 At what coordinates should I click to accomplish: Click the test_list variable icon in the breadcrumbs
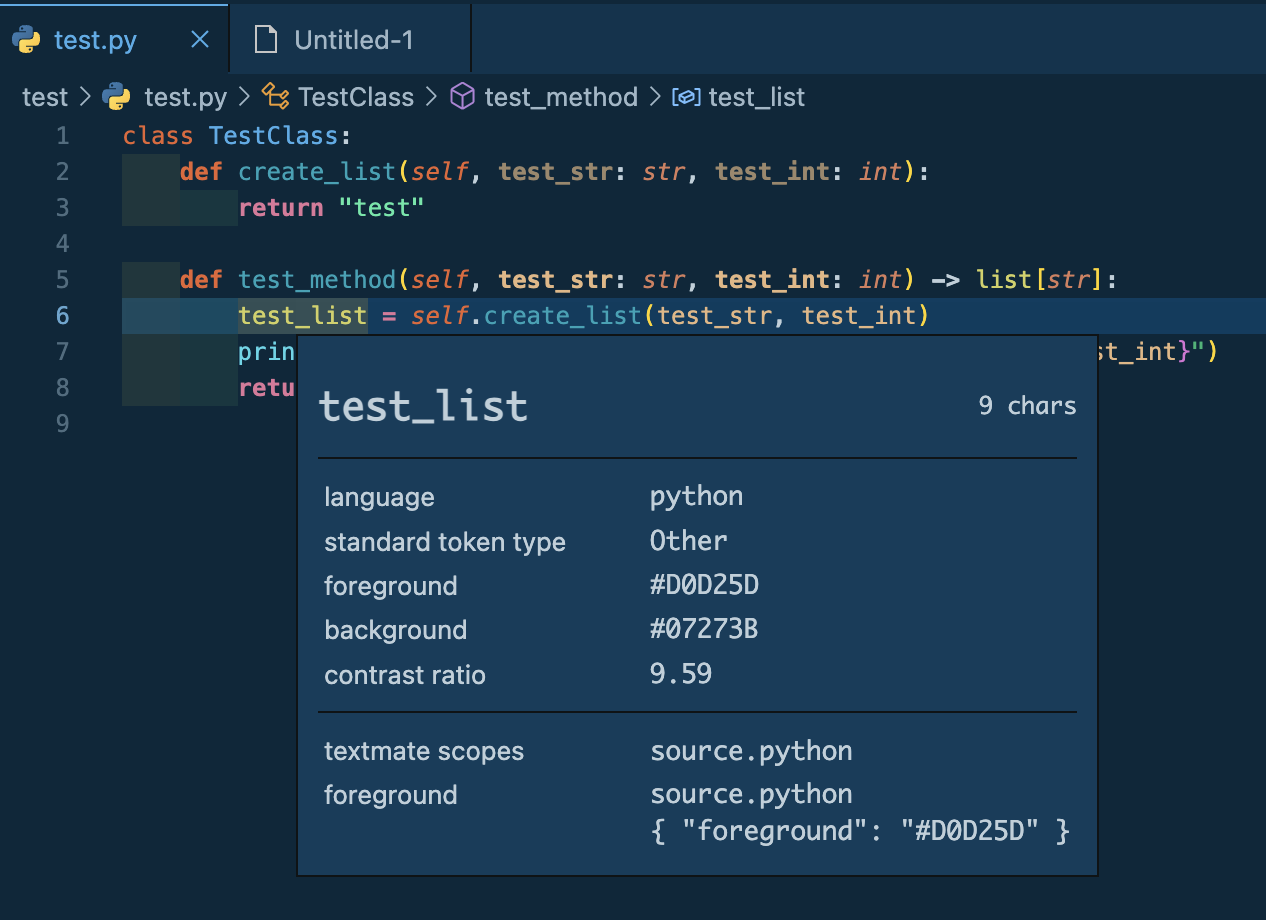click(x=687, y=96)
